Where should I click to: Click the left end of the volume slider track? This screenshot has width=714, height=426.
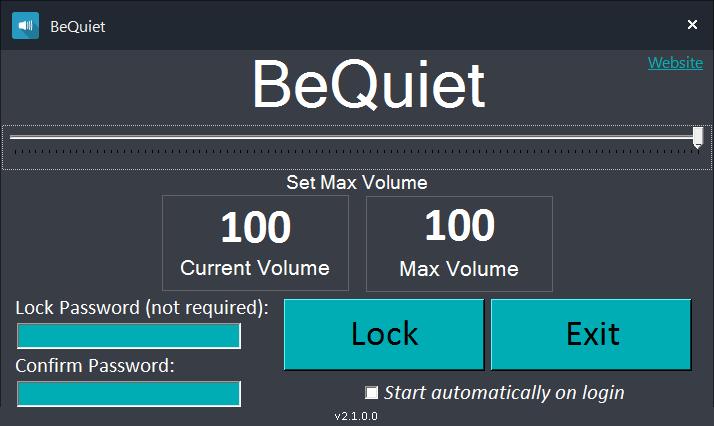click(14, 136)
